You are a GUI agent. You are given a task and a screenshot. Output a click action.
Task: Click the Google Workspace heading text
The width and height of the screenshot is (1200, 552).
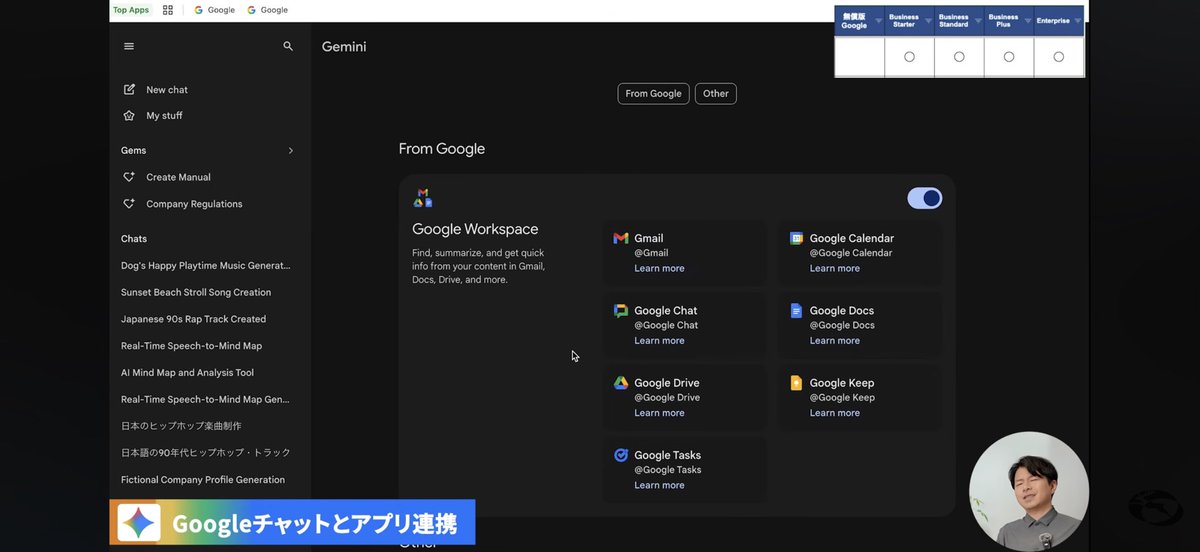coord(475,229)
